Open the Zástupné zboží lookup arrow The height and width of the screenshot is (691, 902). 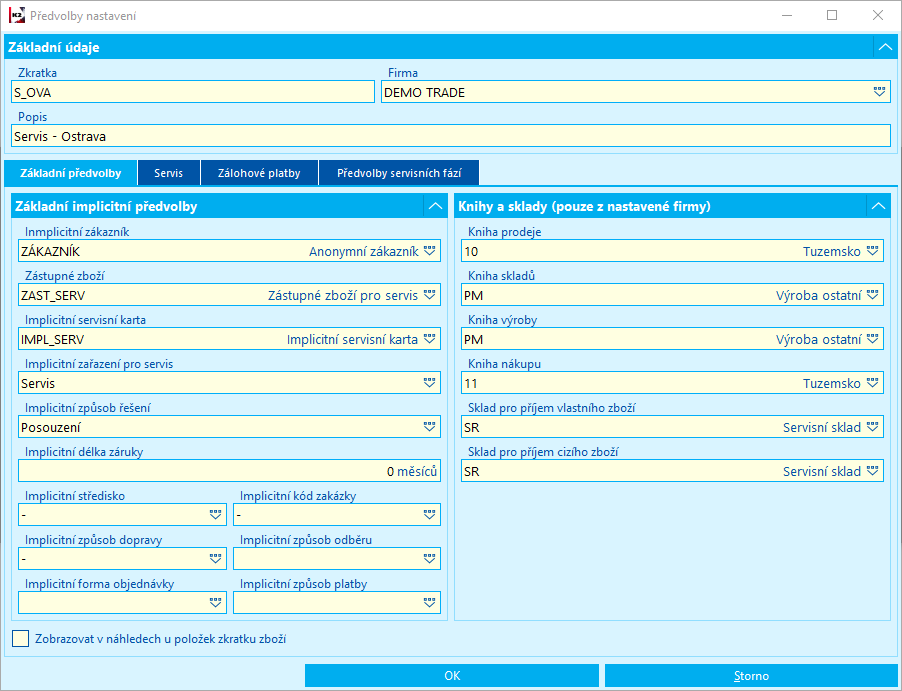pos(429,295)
